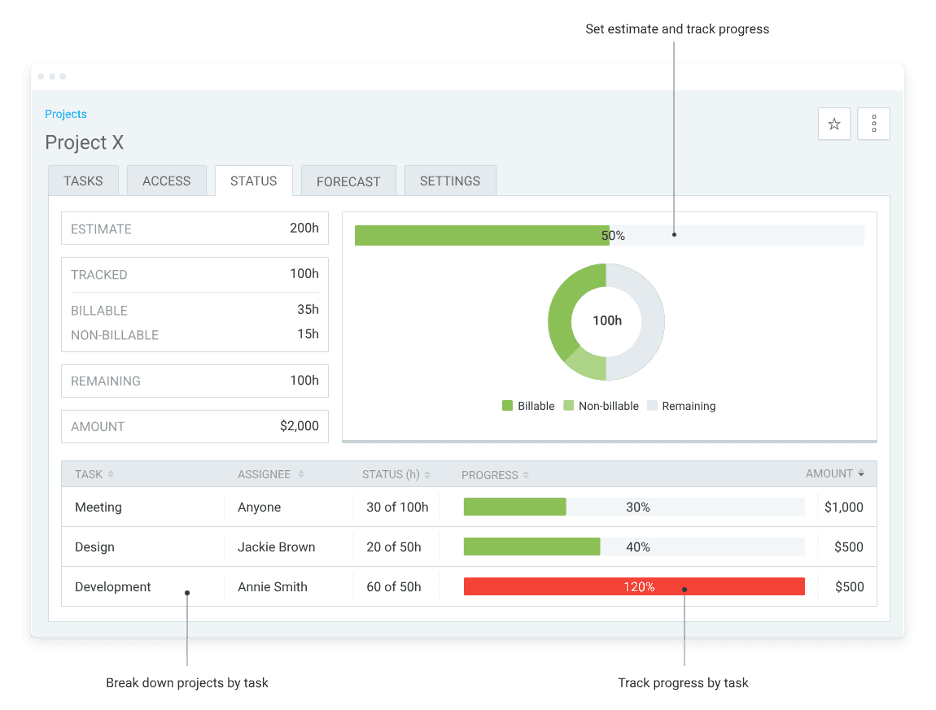
Task: Open the SETTINGS tab
Action: coord(449,180)
